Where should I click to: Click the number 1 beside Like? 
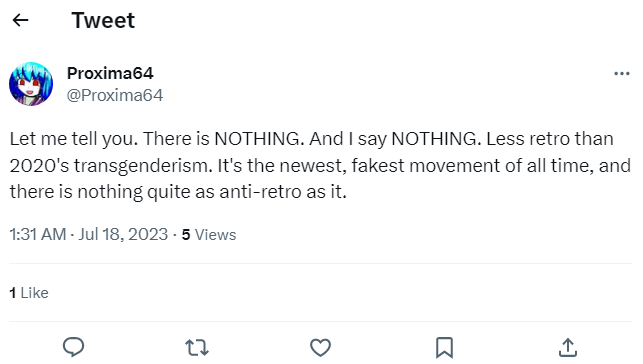pyautogui.click(x=13, y=293)
